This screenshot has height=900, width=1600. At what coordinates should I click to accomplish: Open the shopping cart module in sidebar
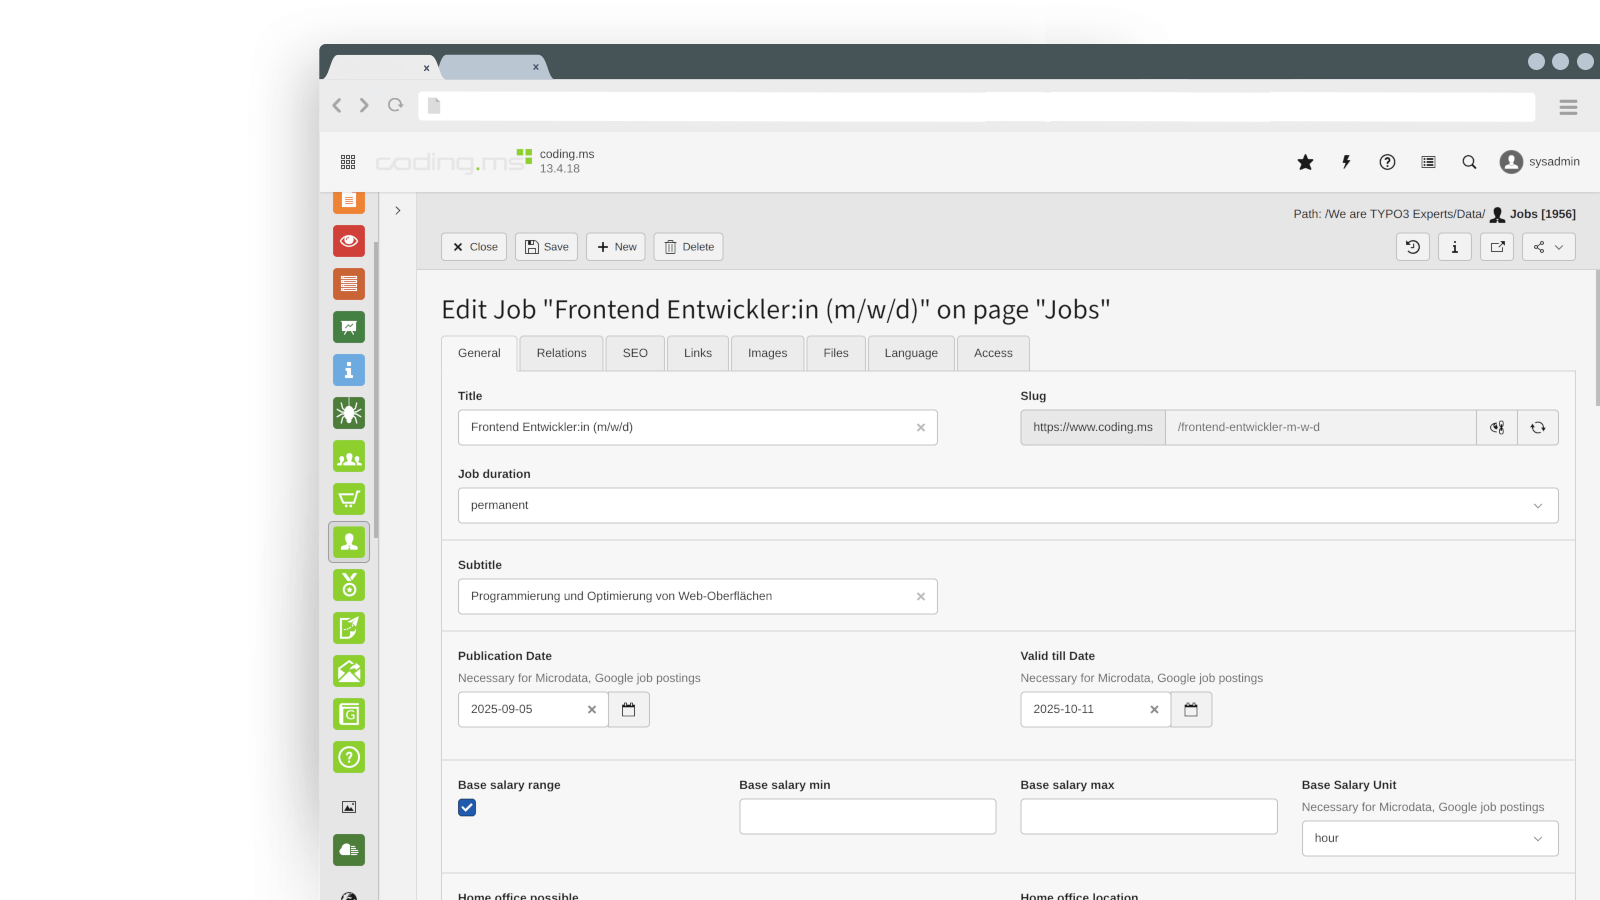pyautogui.click(x=349, y=499)
